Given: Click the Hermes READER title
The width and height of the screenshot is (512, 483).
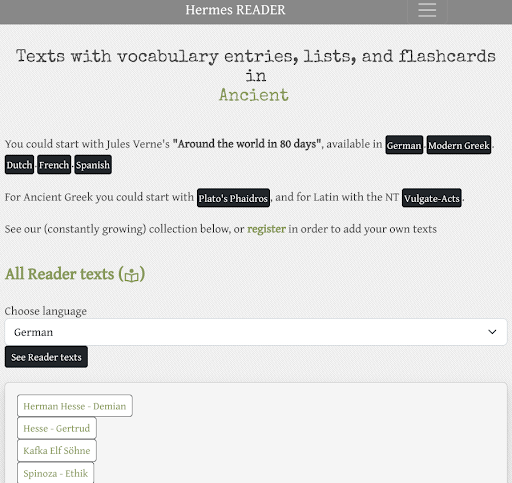Looking at the screenshot, I should pos(235,10).
